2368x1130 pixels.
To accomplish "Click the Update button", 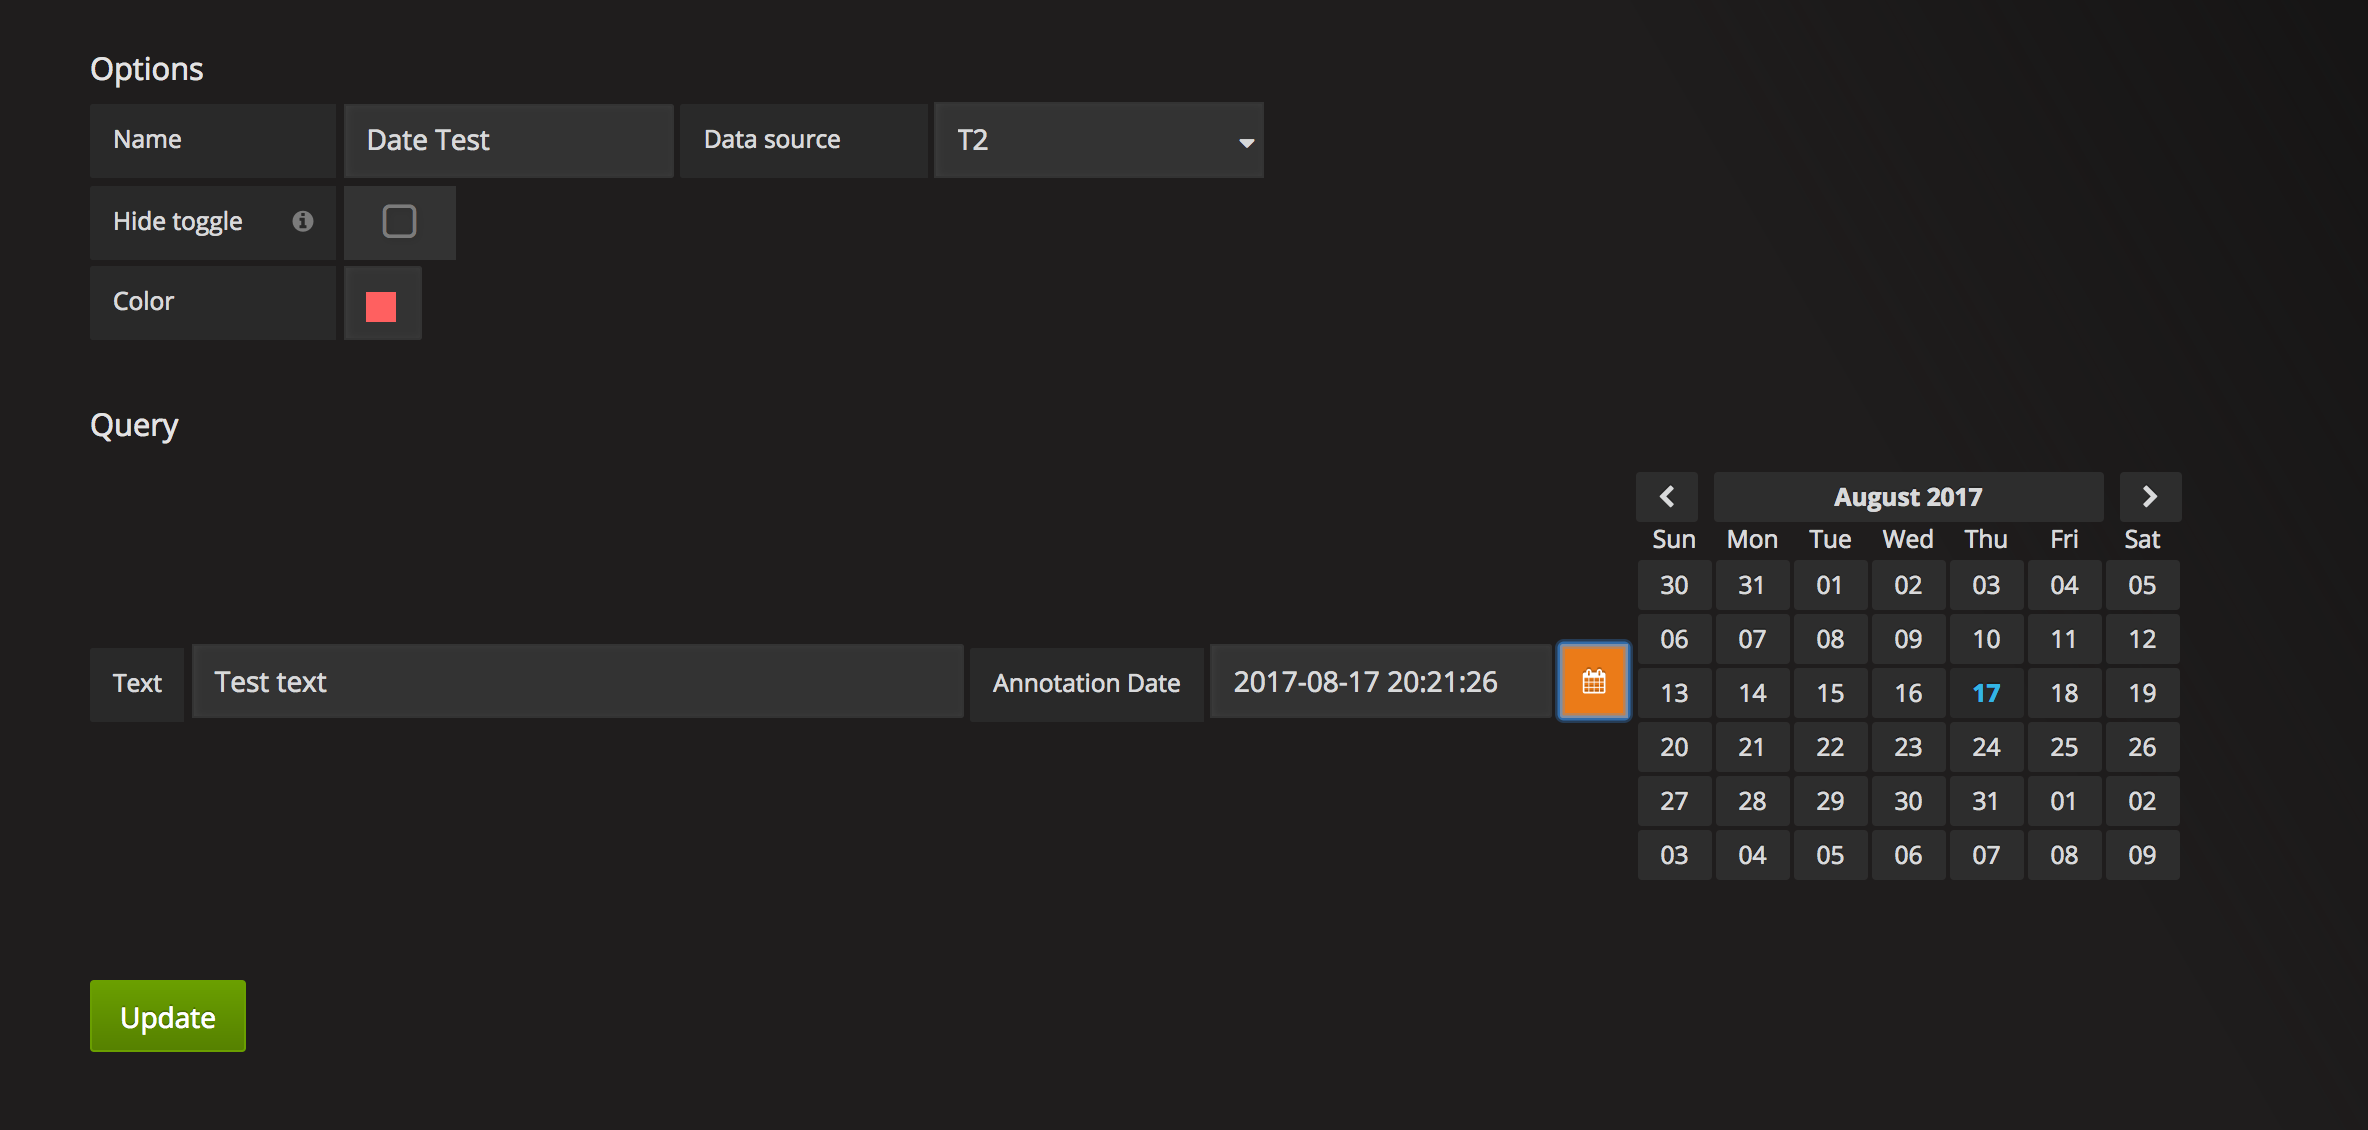I will point(166,1016).
